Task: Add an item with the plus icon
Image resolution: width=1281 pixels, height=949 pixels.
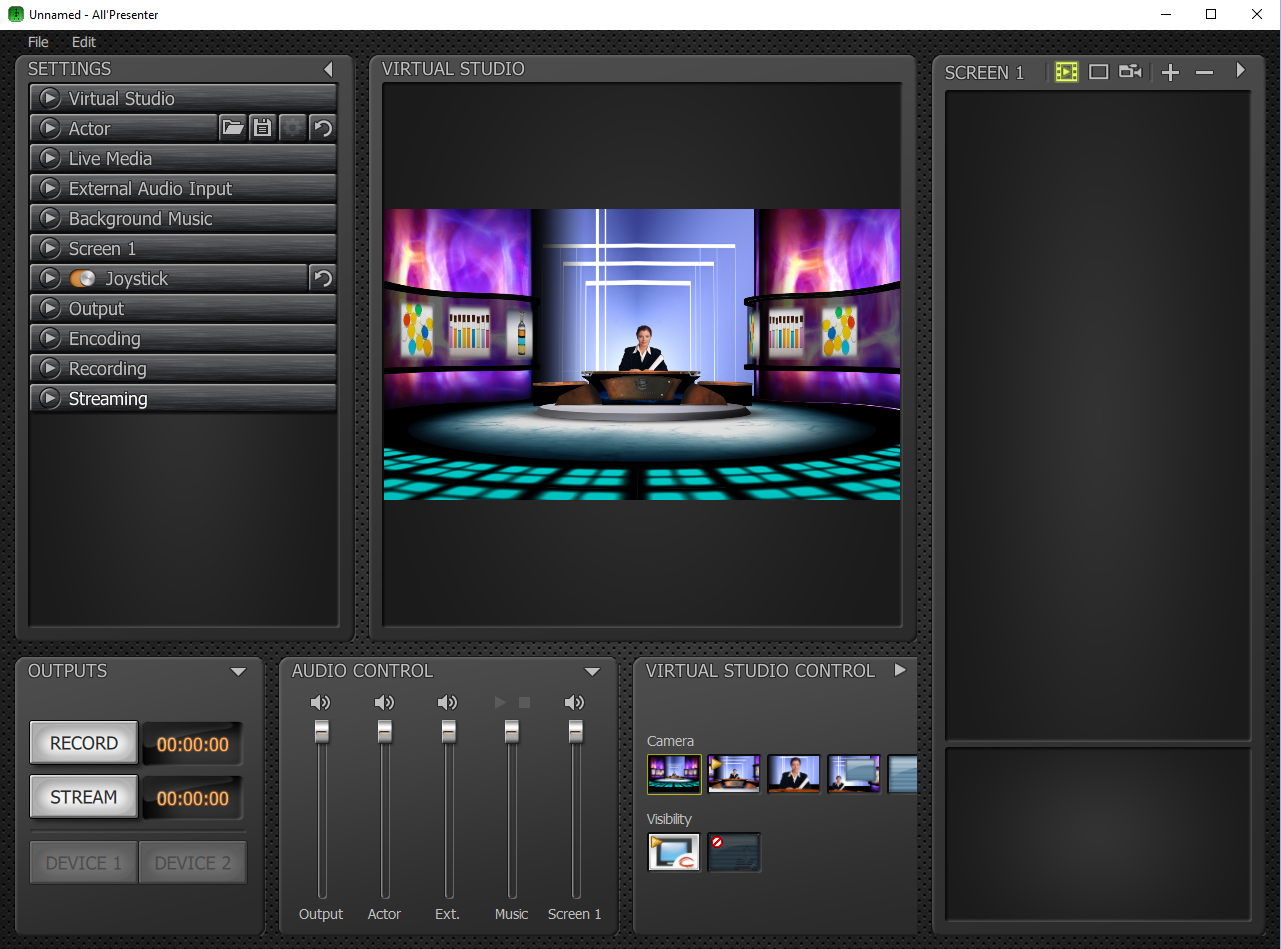Action: pyautogui.click(x=1170, y=72)
